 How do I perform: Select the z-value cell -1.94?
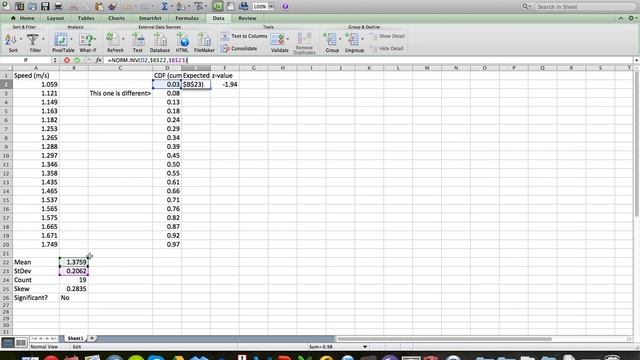225,84
